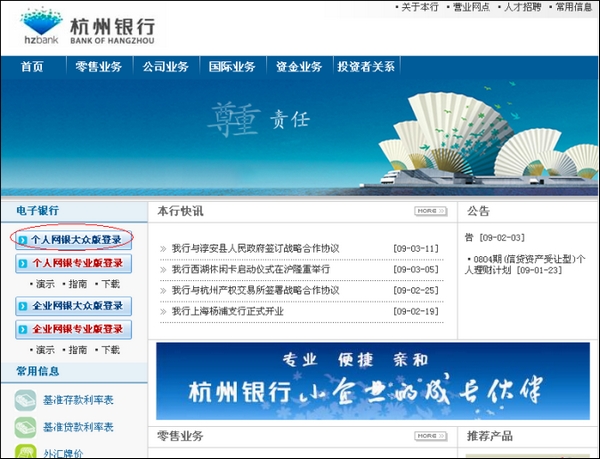This screenshot has width=600, height=459.
Task: Open 零售业务 navigation menu item
Action: point(99,67)
